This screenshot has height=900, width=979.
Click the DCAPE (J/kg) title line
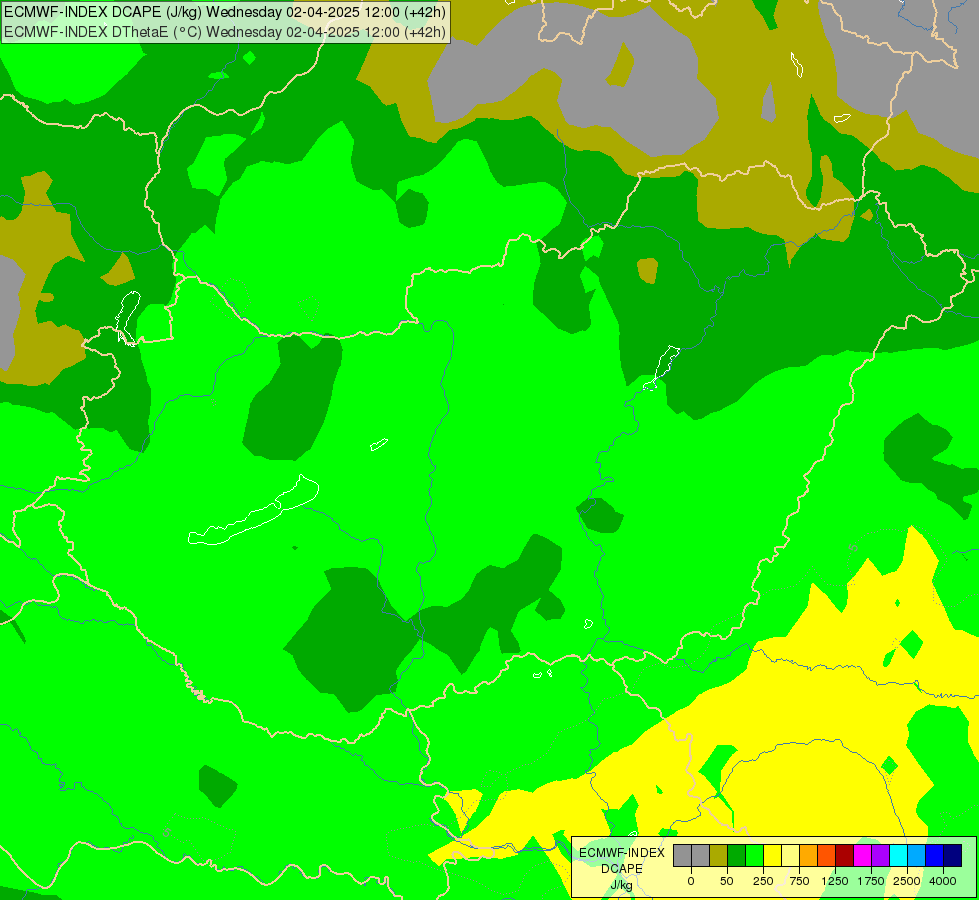225,12
